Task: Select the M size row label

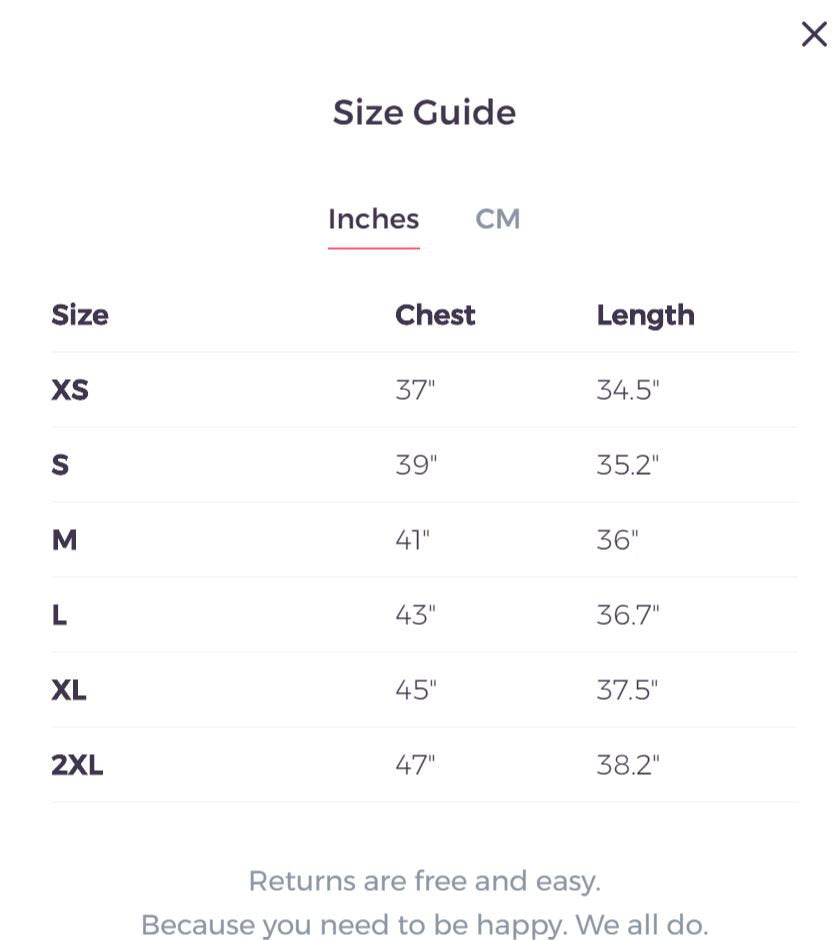Action: [x=64, y=540]
